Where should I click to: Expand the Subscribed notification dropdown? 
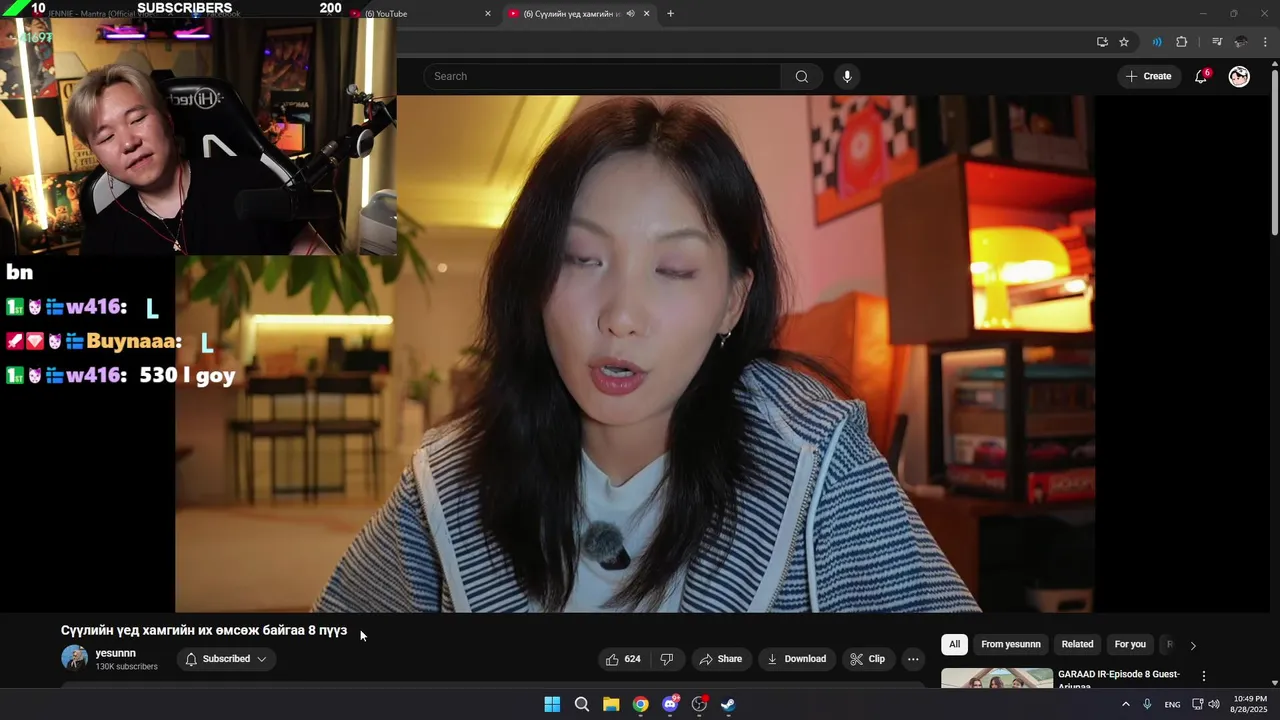pyautogui.click(x=226, y=659)
